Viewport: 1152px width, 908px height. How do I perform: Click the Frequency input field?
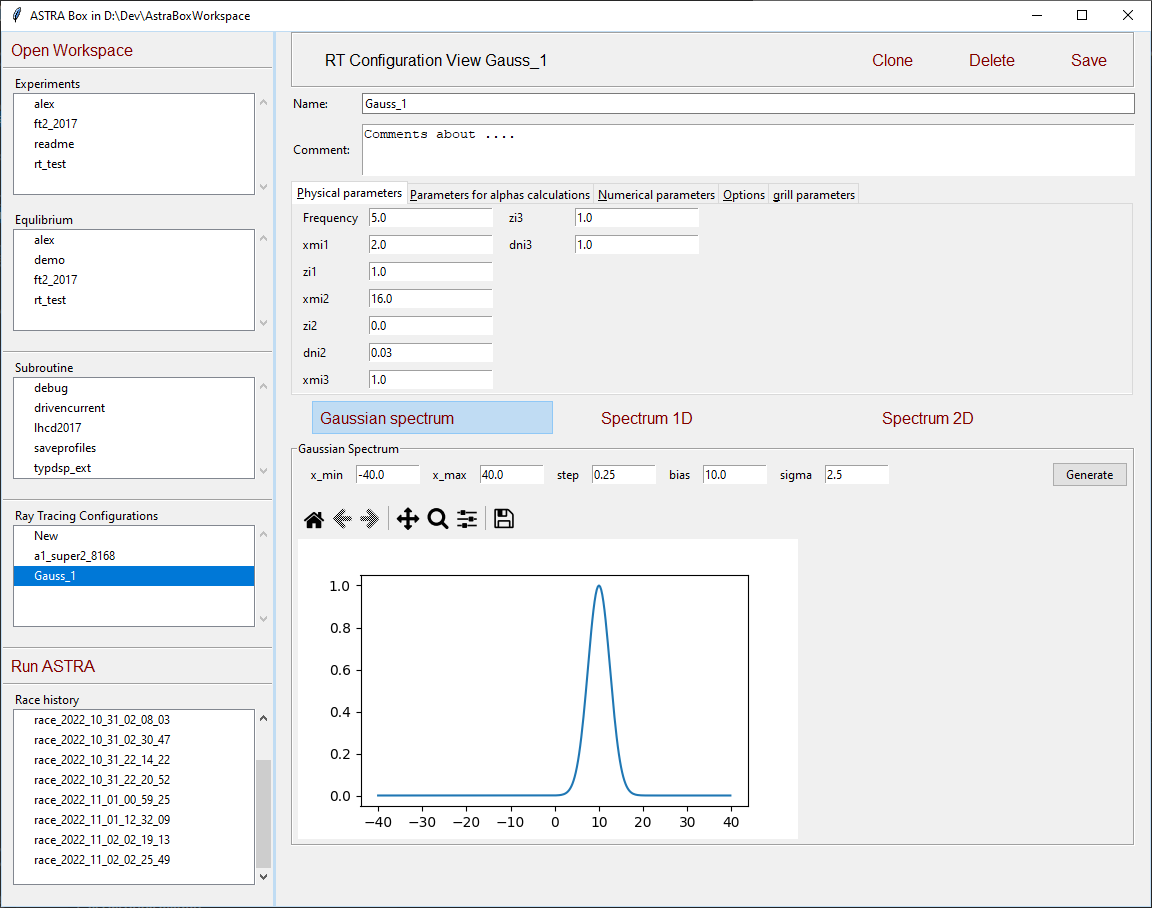(431, 218)
